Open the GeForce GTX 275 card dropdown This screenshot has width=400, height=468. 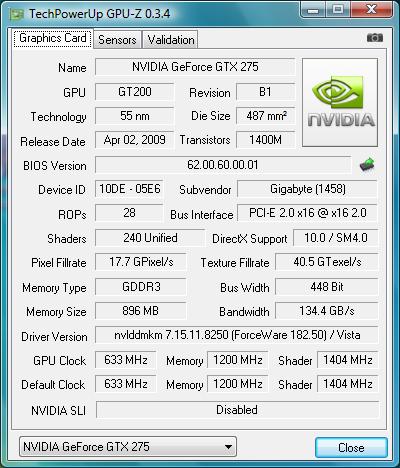tap(128, 447)
